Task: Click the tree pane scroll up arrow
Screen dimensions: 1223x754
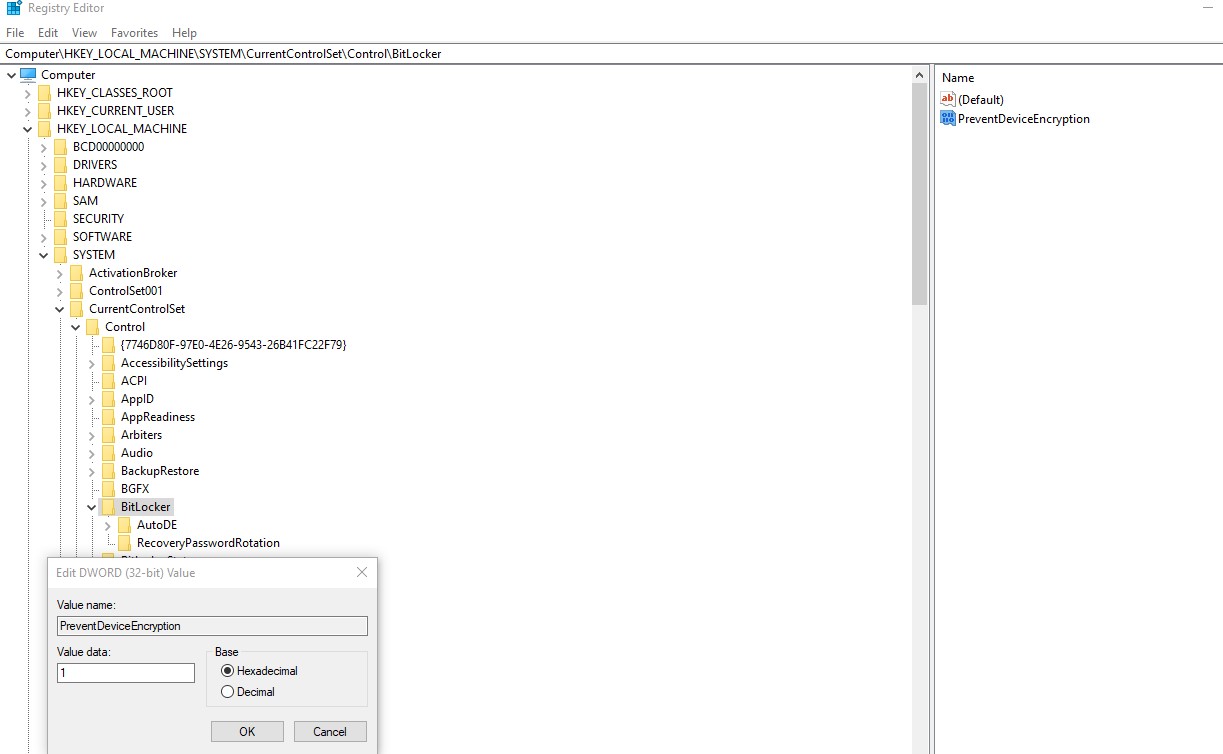Action: [x=920, y=75]
